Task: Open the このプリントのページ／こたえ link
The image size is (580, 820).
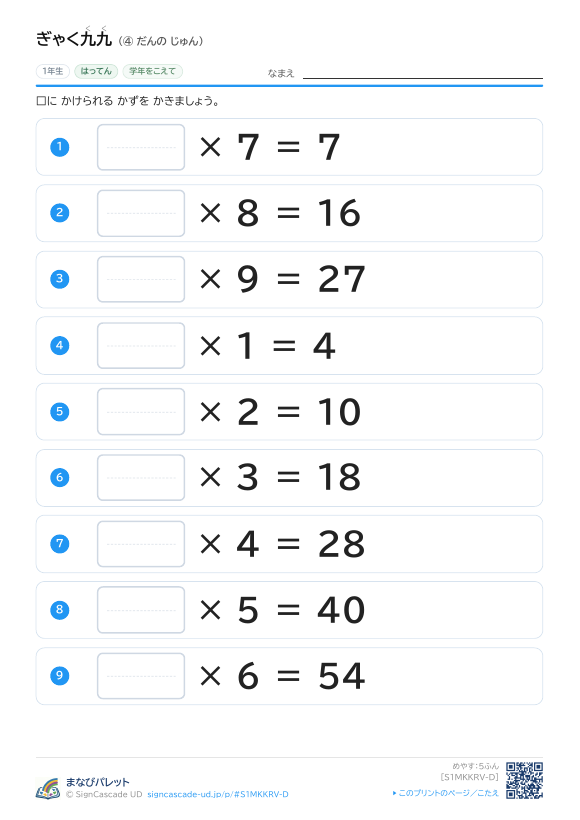Action: point(446,793)
